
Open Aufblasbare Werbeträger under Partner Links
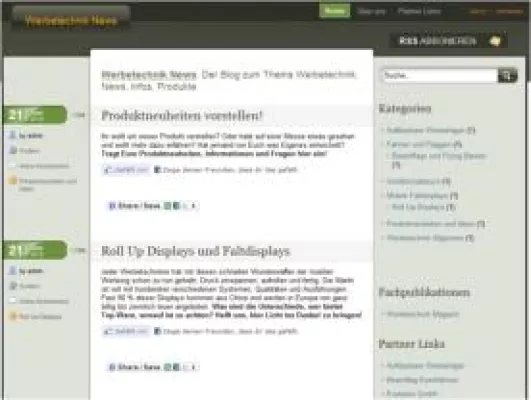pyautogui.click(x=425, y=365)
